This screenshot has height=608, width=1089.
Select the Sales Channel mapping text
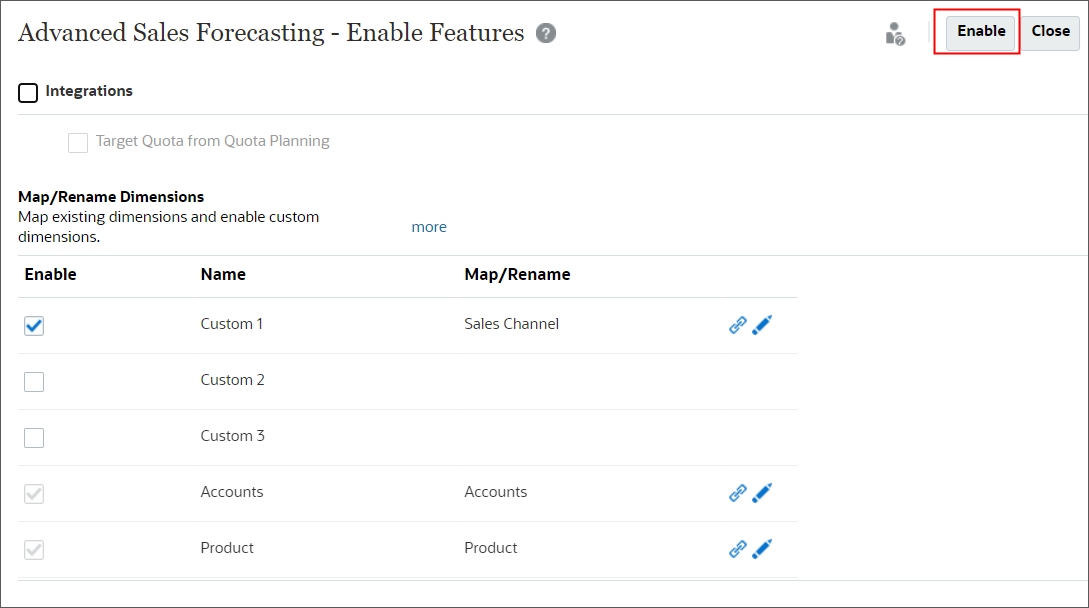pyautogui.click(x=511, y=323)
